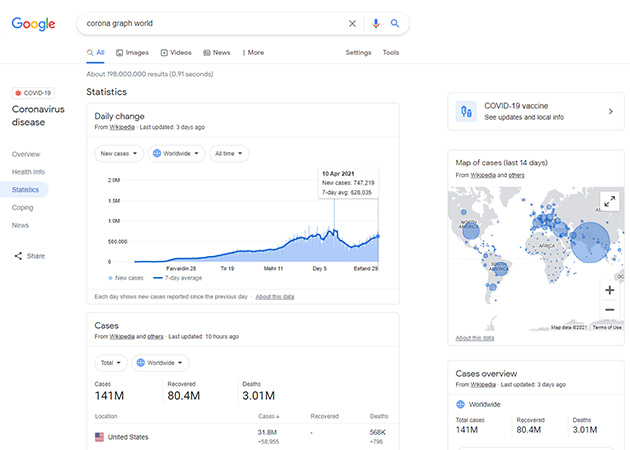
Task: Click the United States flag icon
Action: point(99,437)
